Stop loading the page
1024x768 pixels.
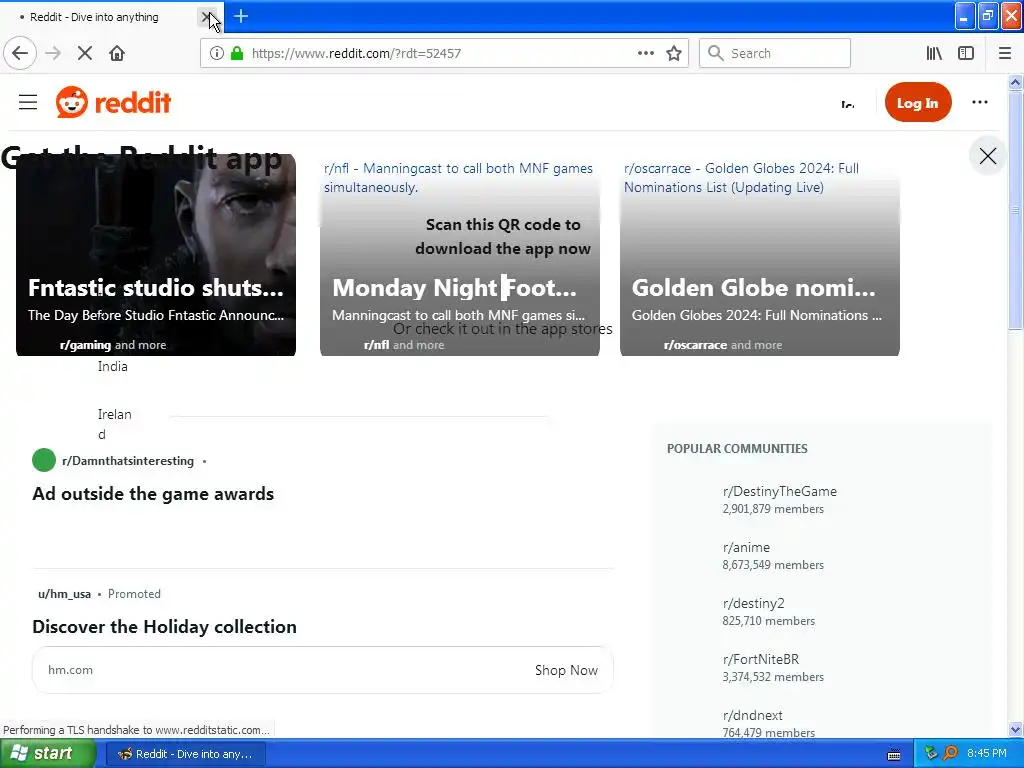tap(85, 54)
